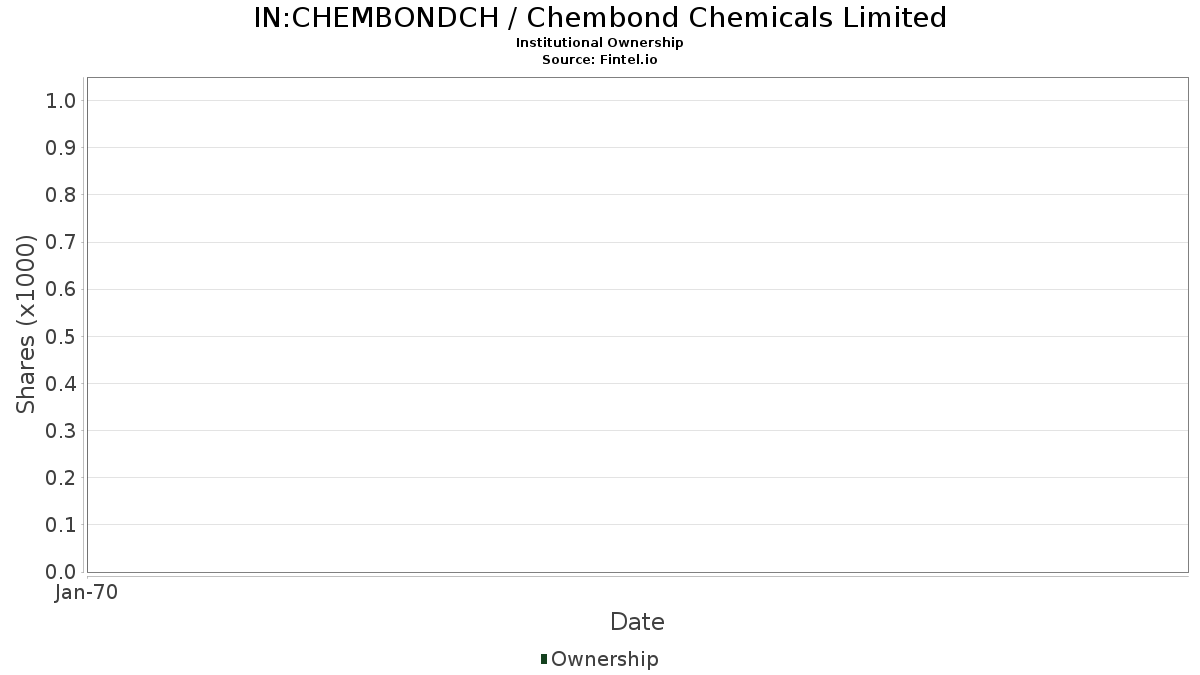Click the 1.0 y-axis tick label
Image resolution: width=1200 pixels, height=675 pixels.
click(x=61, y=100)
